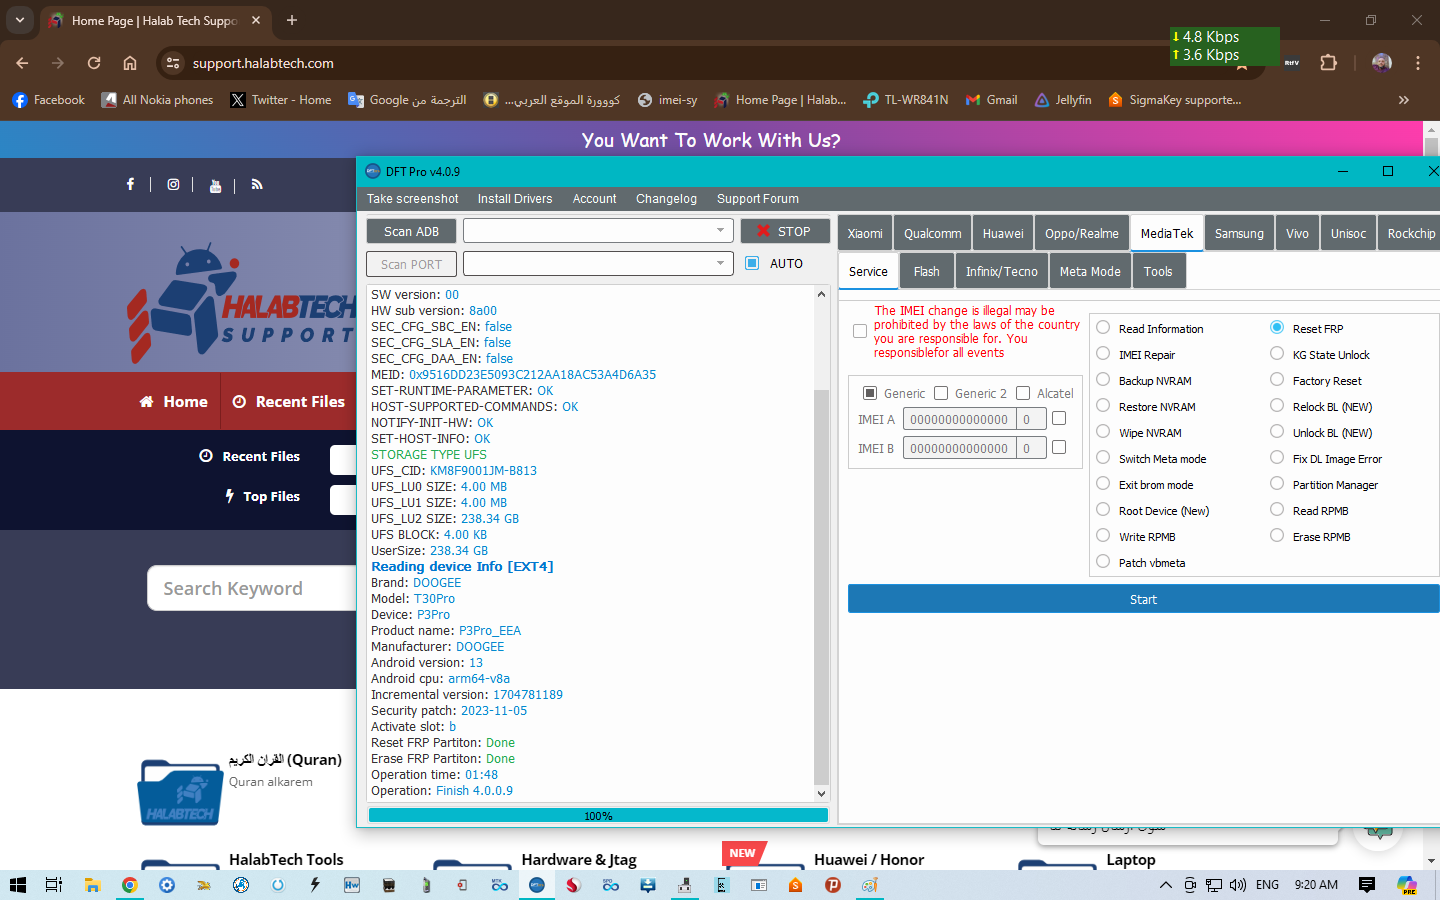The image size is (1440, 900).
Task: Open the Facebook social icon on the Halab Tech page
Action: pyautogui.click(x=130, y=184)
